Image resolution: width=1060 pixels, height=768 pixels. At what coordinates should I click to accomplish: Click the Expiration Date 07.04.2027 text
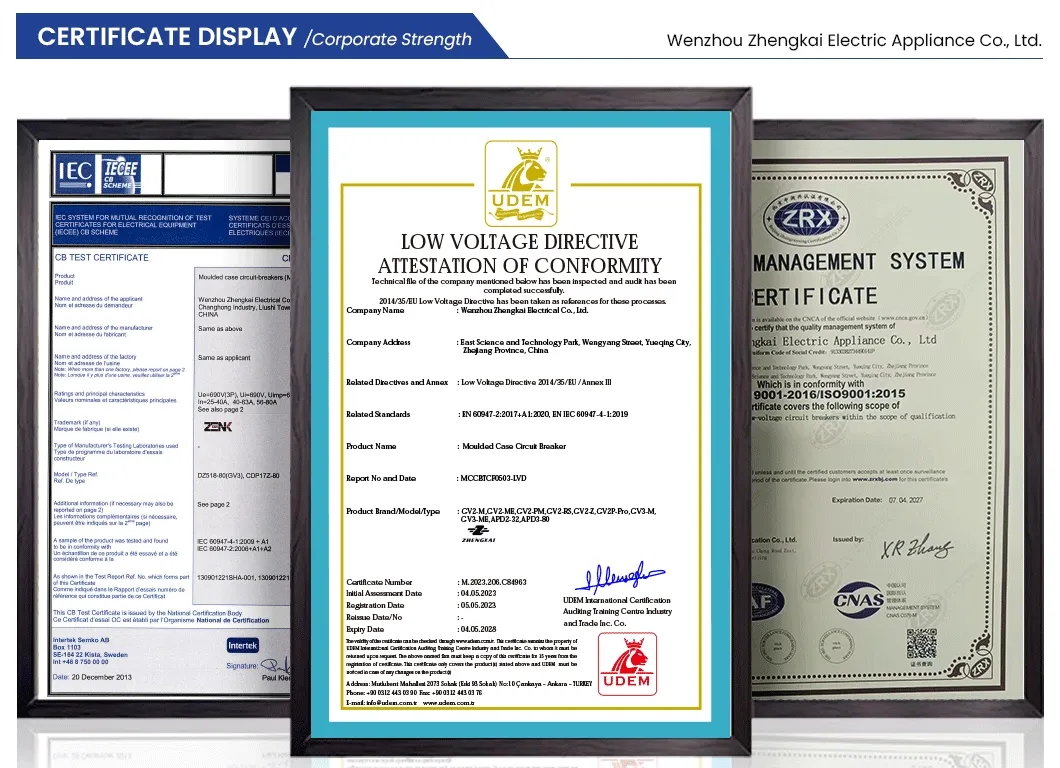[x=877, y=500]
